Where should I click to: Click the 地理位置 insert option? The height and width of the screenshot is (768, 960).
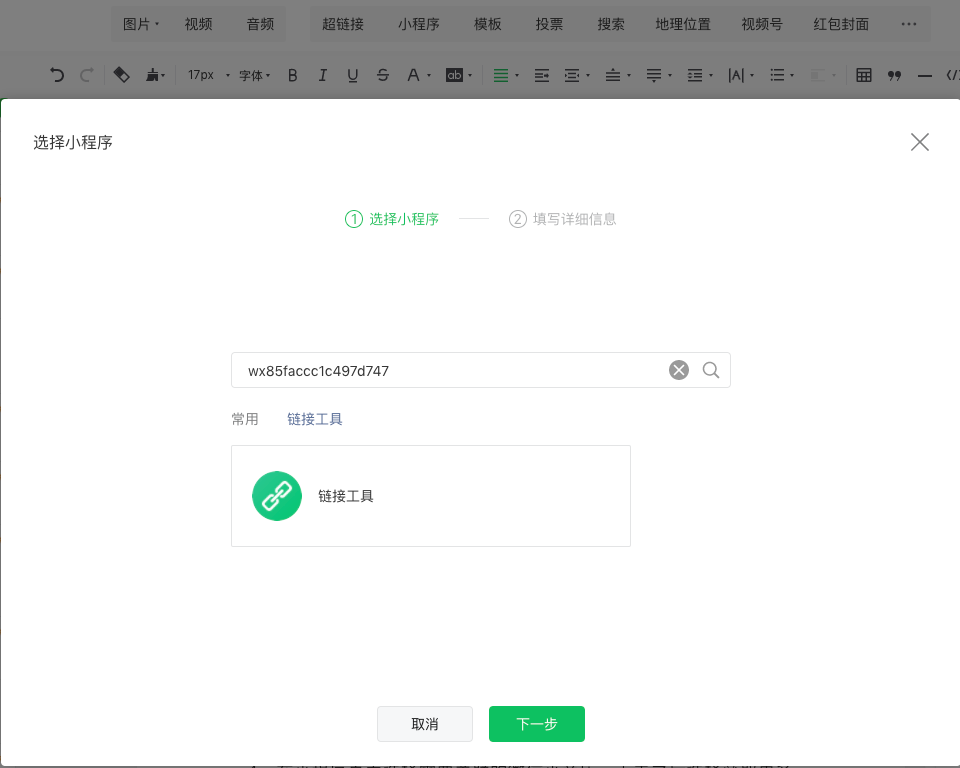[683, 24]
